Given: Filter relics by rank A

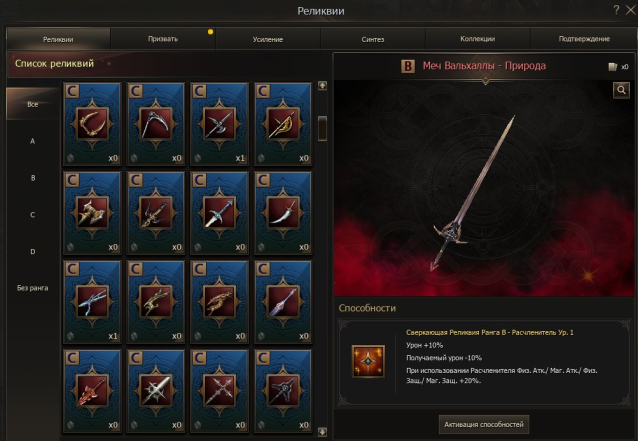Looking at the screenshot, I should 33,141.
